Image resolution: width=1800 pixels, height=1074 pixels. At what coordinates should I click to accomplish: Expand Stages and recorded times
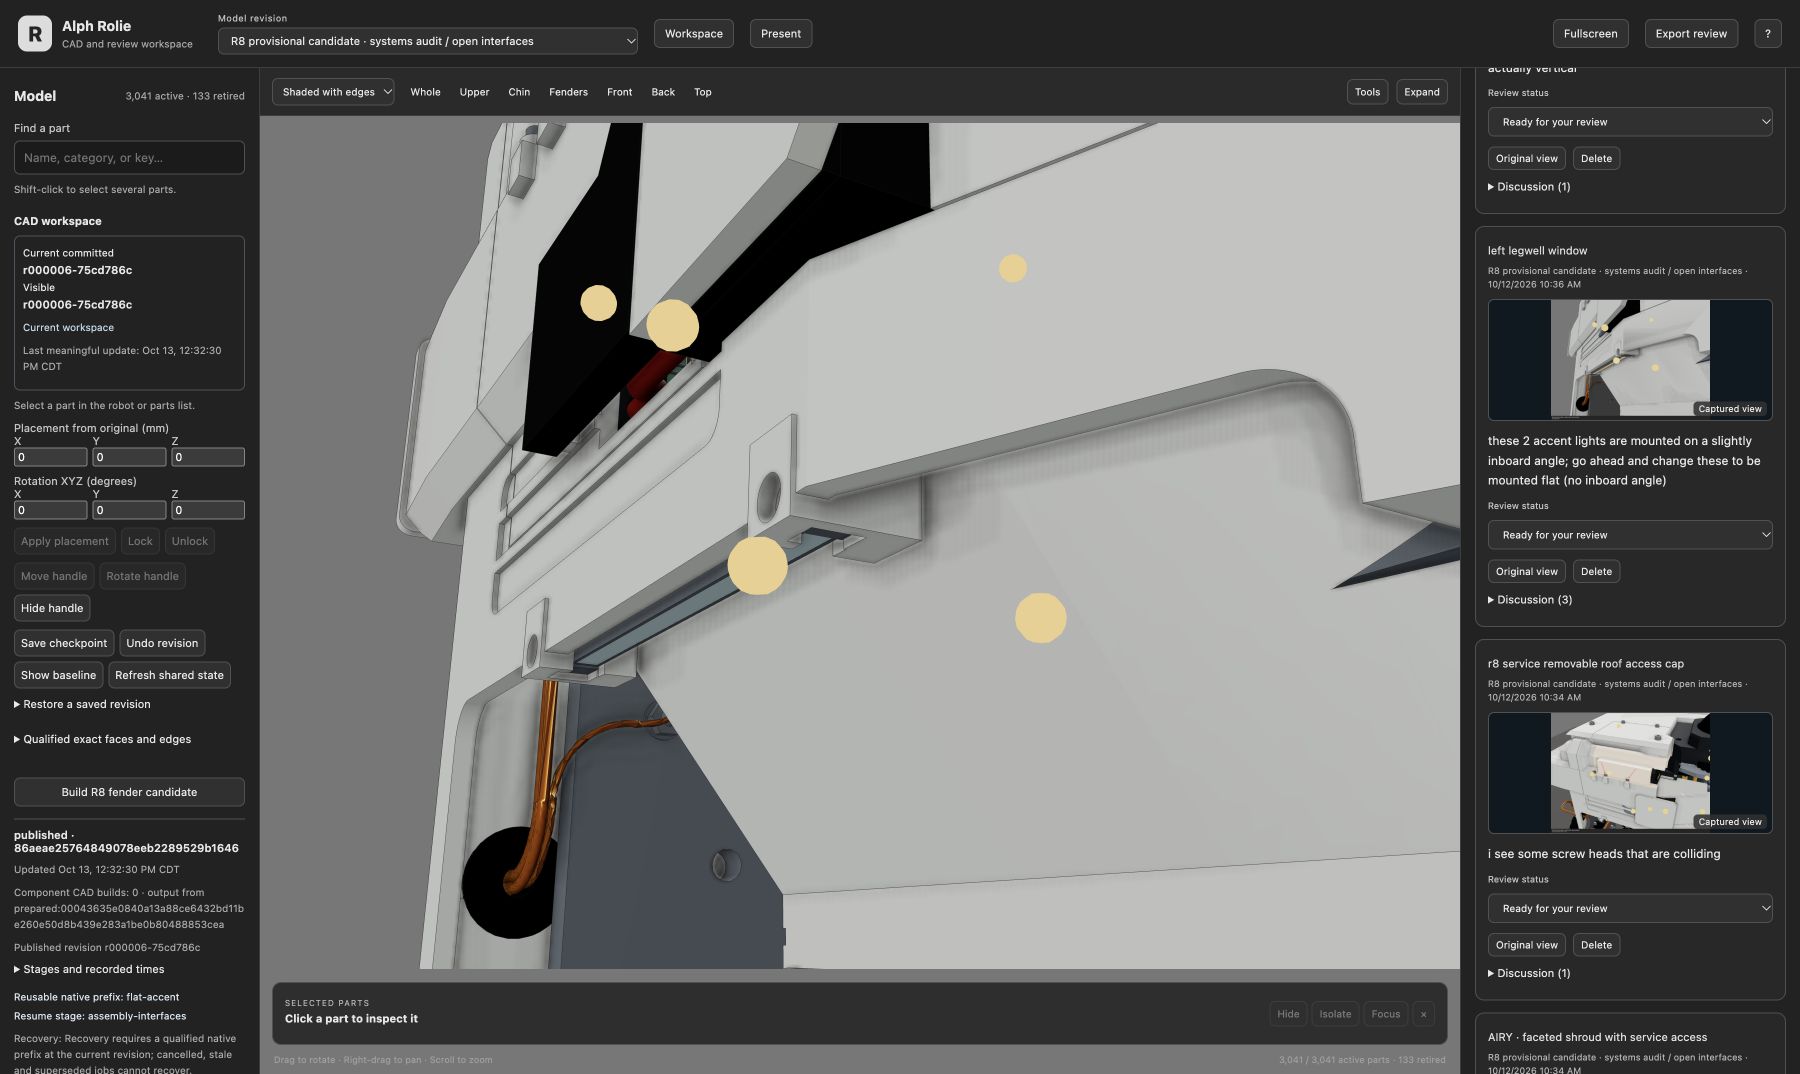coord(89,969)
